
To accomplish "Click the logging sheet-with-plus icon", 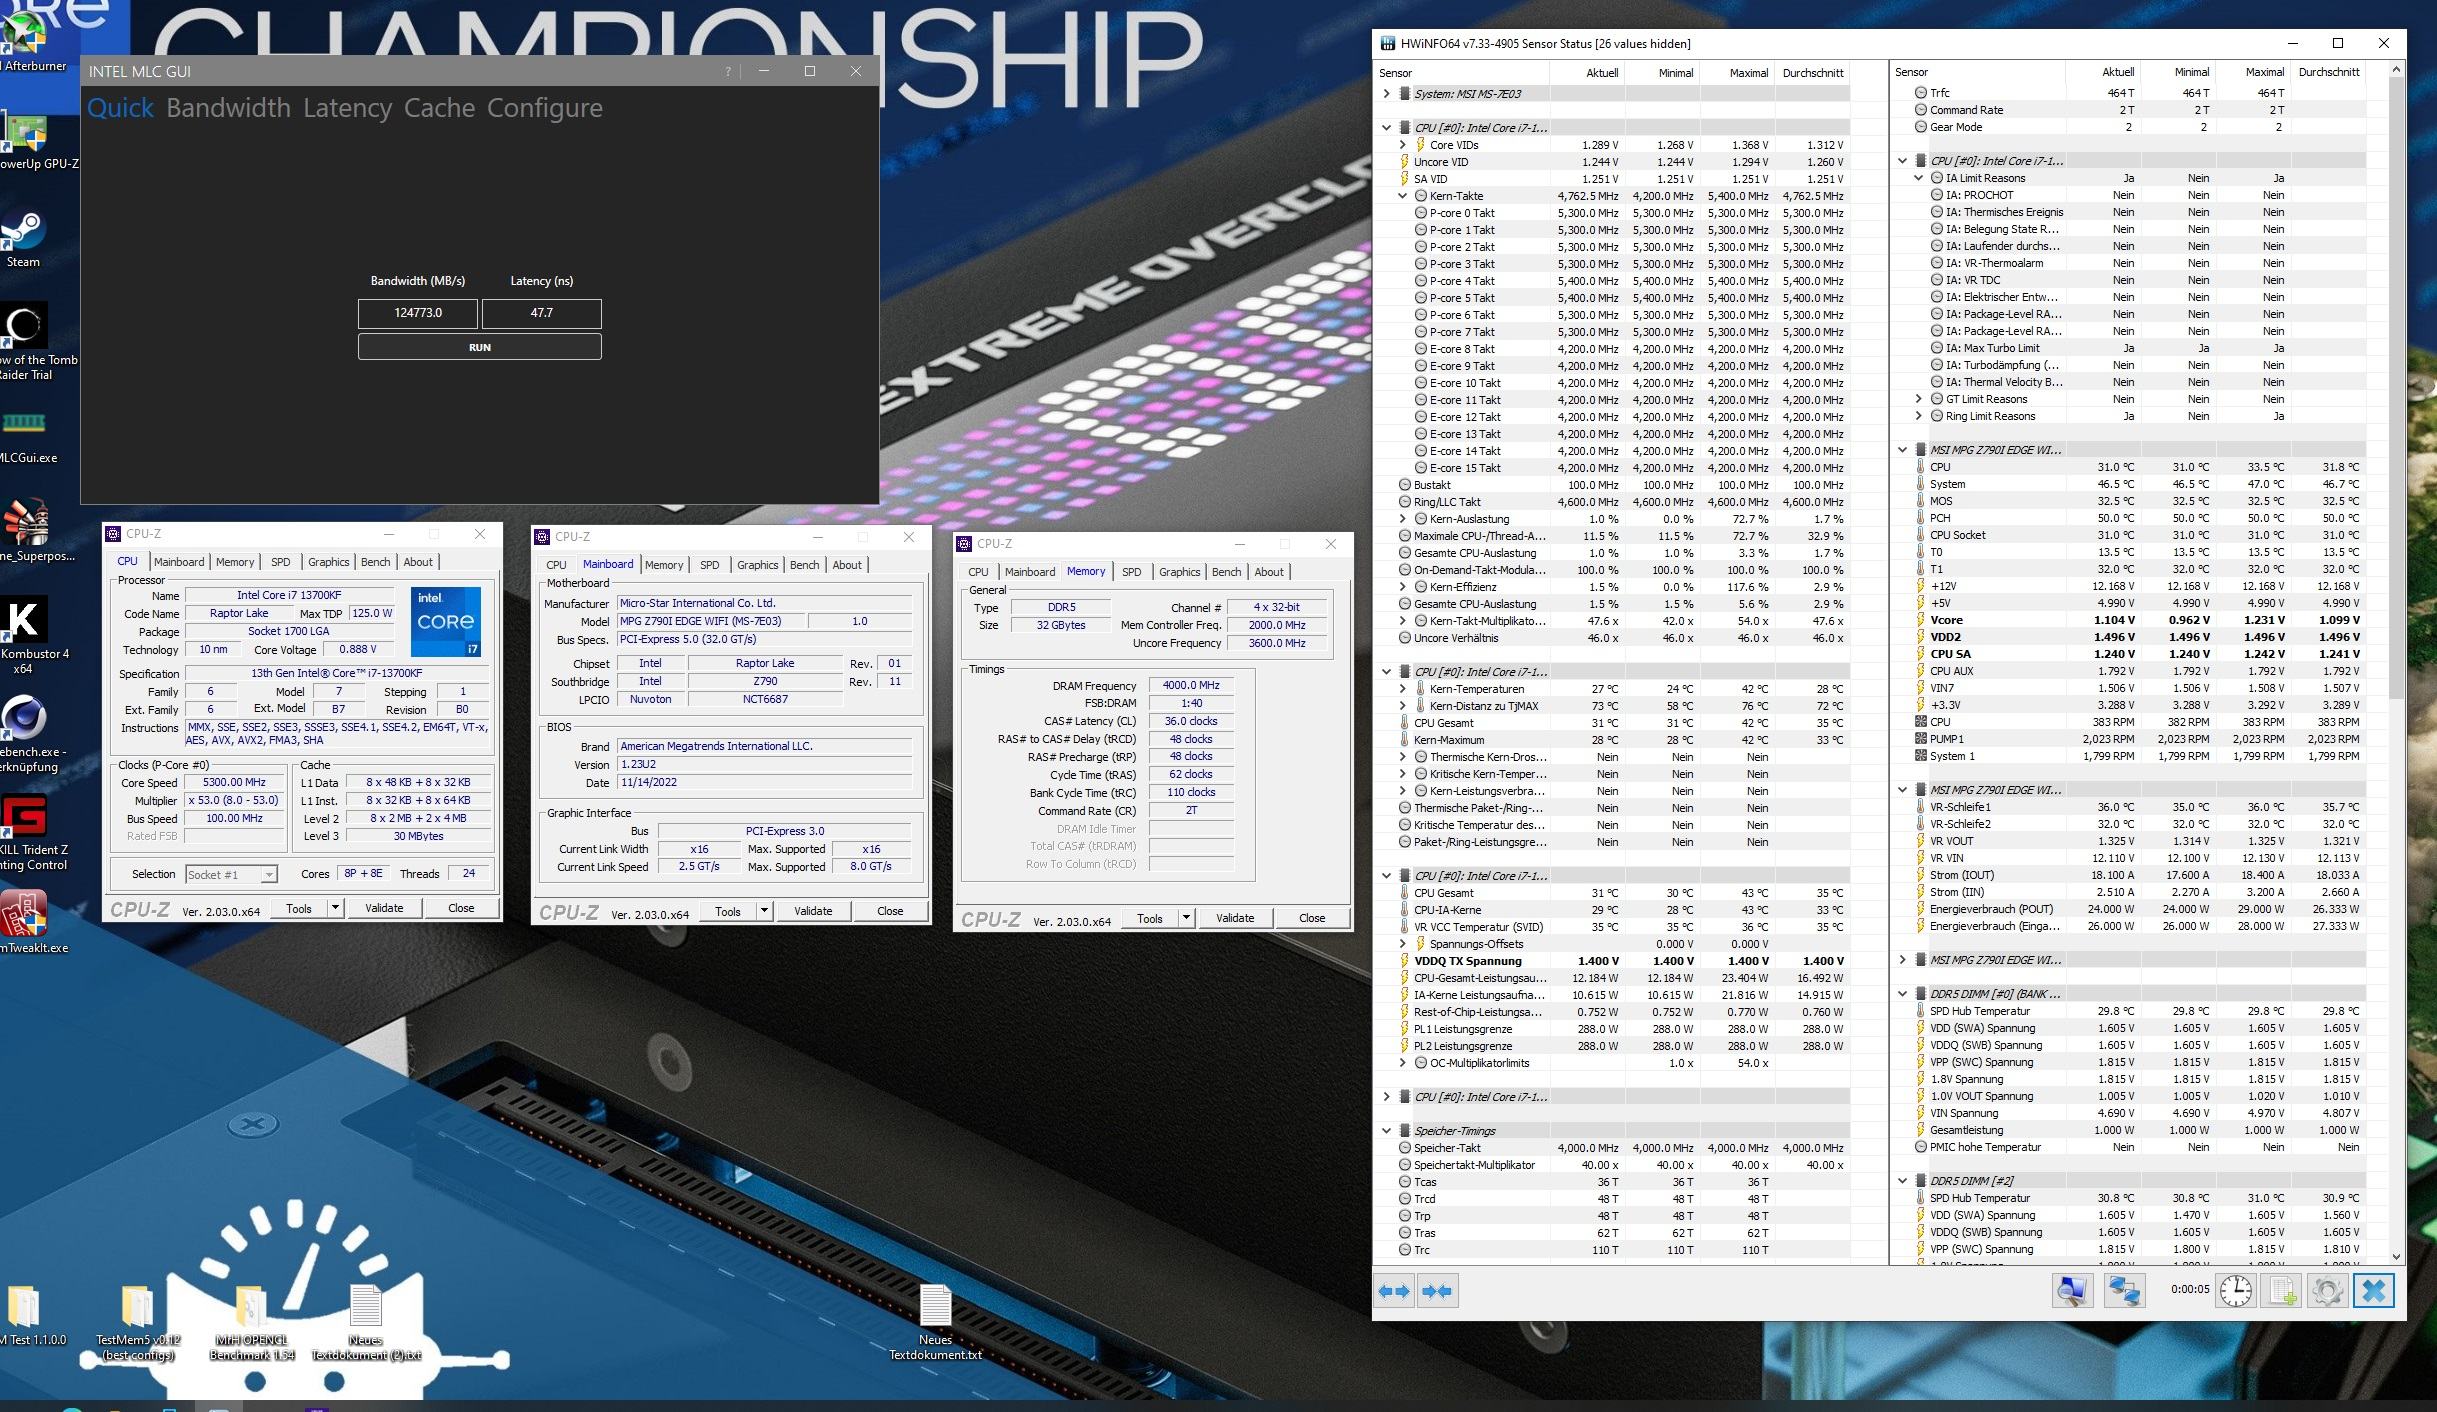I will 2283,1291.
